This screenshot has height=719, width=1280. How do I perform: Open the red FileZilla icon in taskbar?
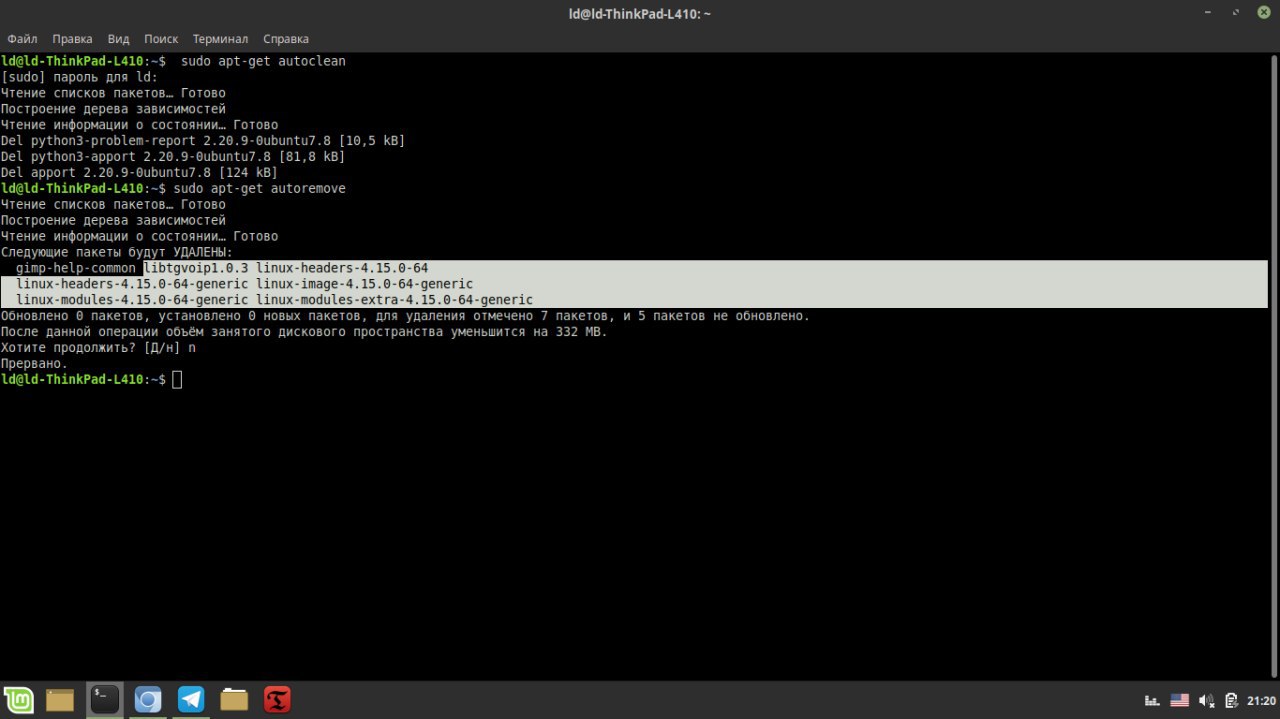click(277, 700)
